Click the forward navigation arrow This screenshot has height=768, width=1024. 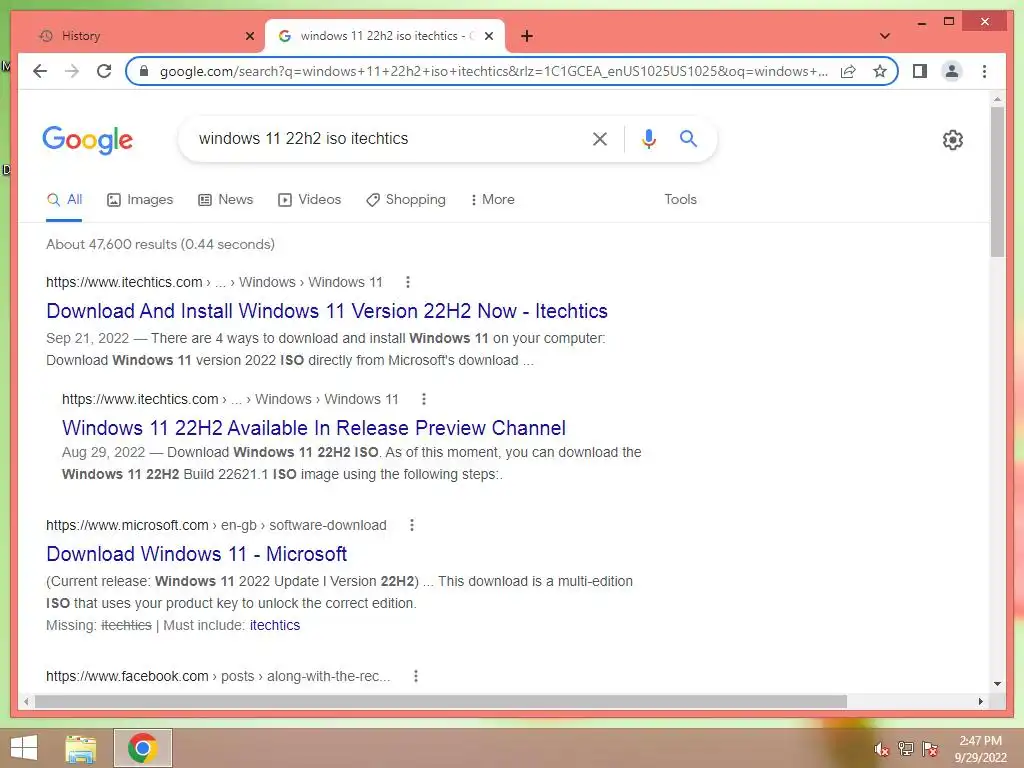(72, 71)
